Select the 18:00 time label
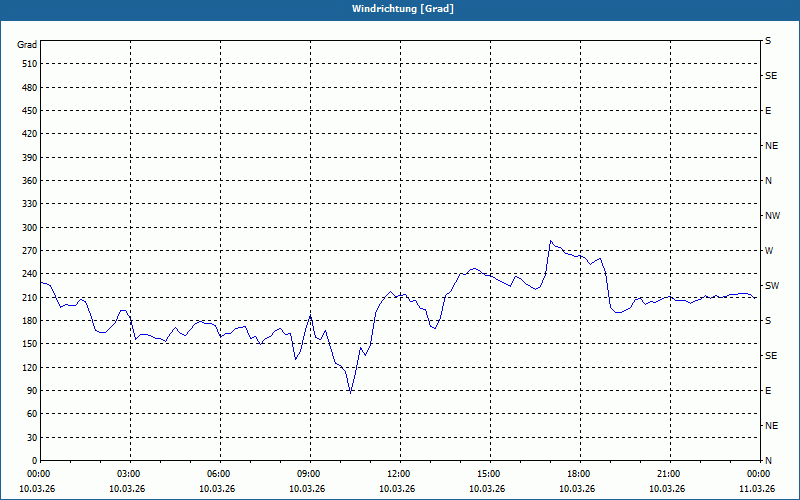This screenshot has width=800, height=500. (x=578, y=474)
